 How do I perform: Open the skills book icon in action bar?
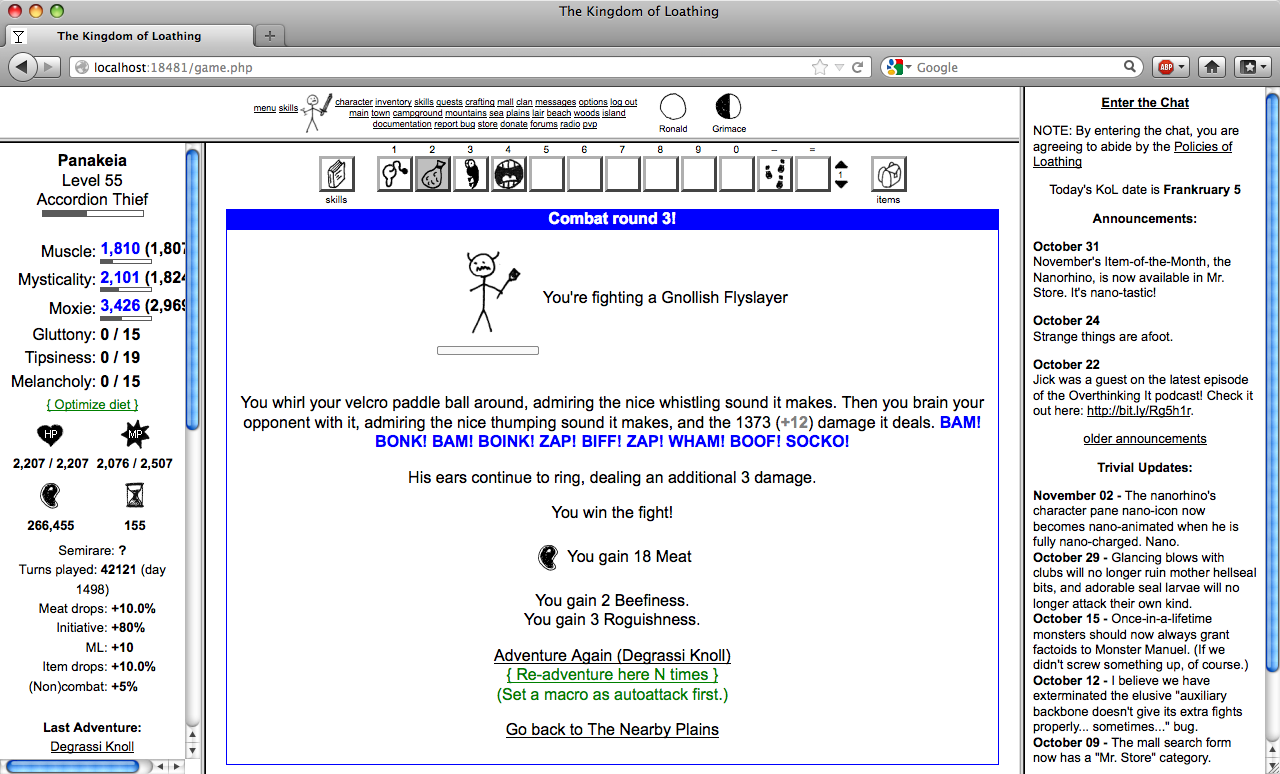coord(337,174)
